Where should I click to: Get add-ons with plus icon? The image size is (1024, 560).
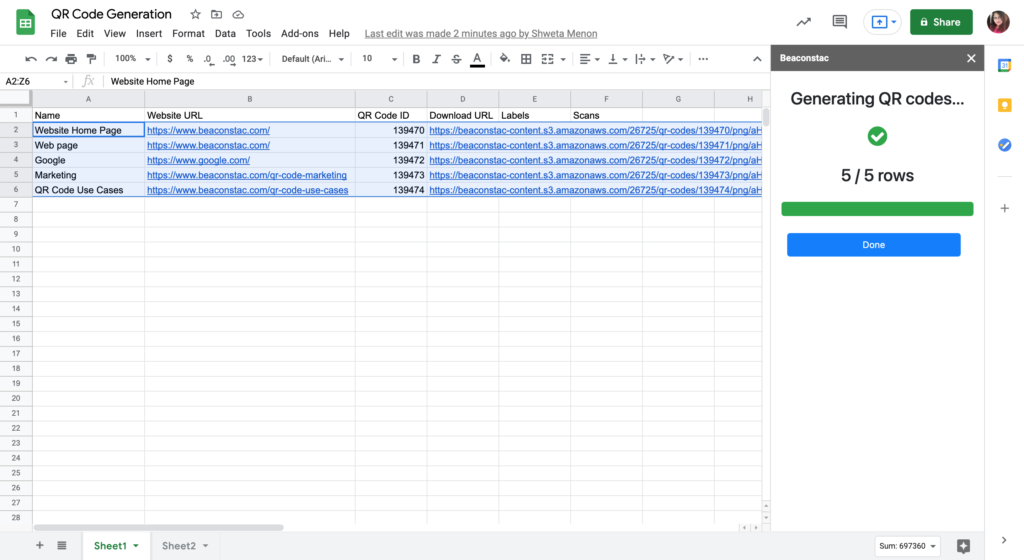[x=1004, y=208]
